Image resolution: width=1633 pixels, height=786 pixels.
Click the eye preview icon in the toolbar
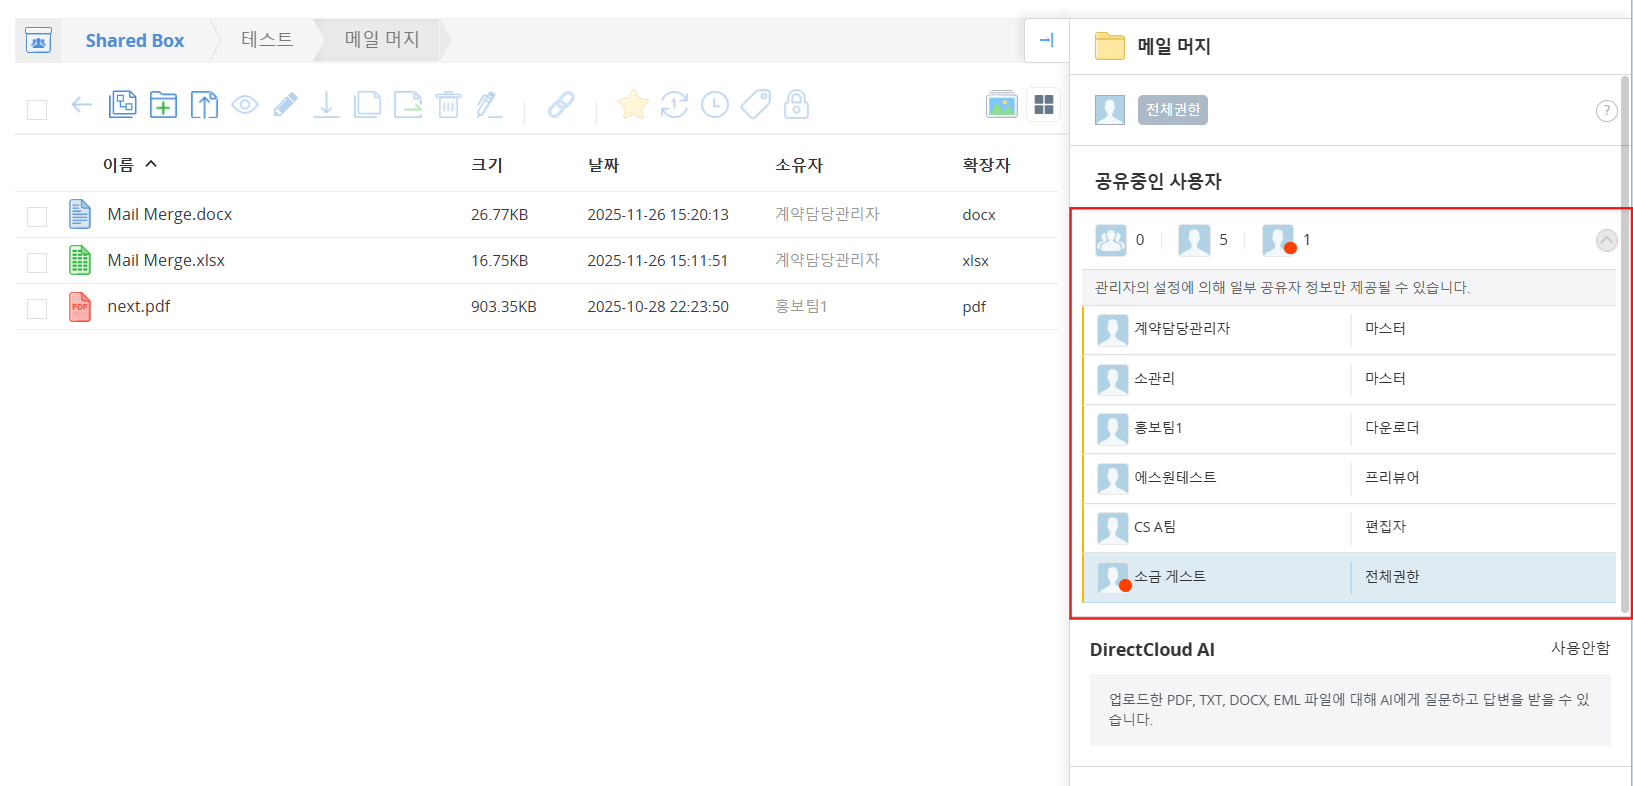tap(245, 105)
